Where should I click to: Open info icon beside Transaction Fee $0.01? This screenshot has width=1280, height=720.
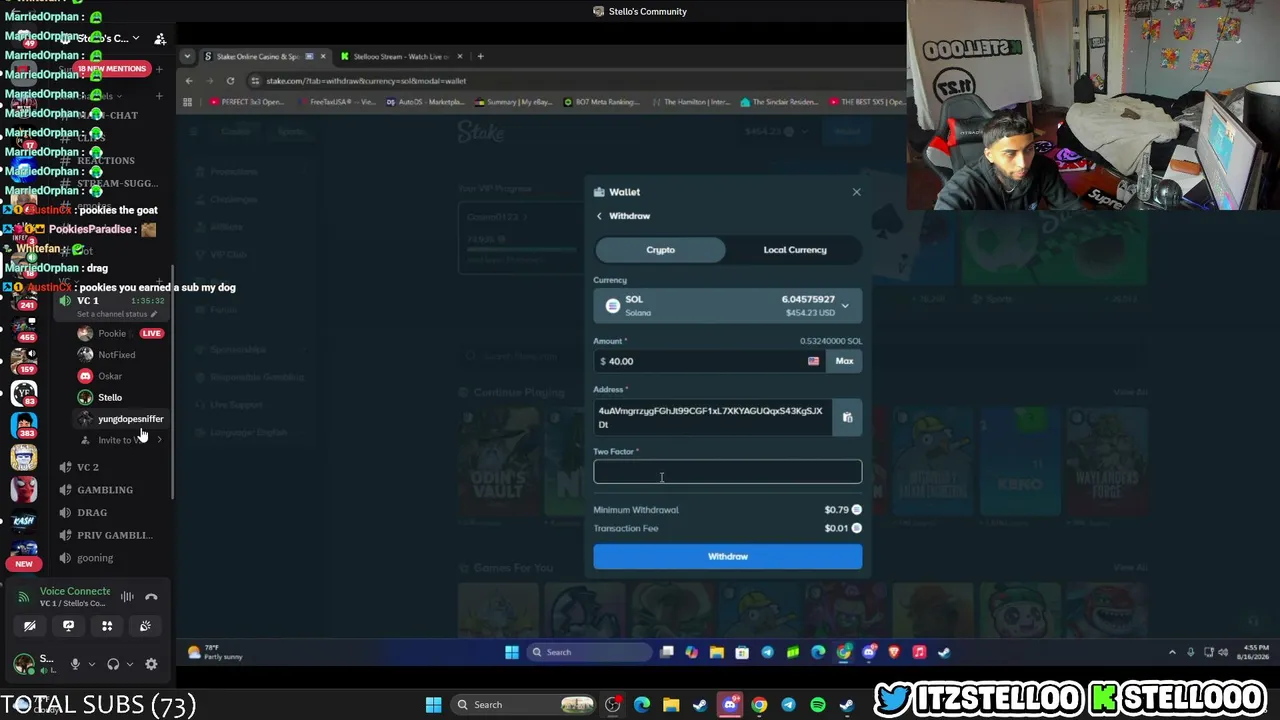point(856,528)
